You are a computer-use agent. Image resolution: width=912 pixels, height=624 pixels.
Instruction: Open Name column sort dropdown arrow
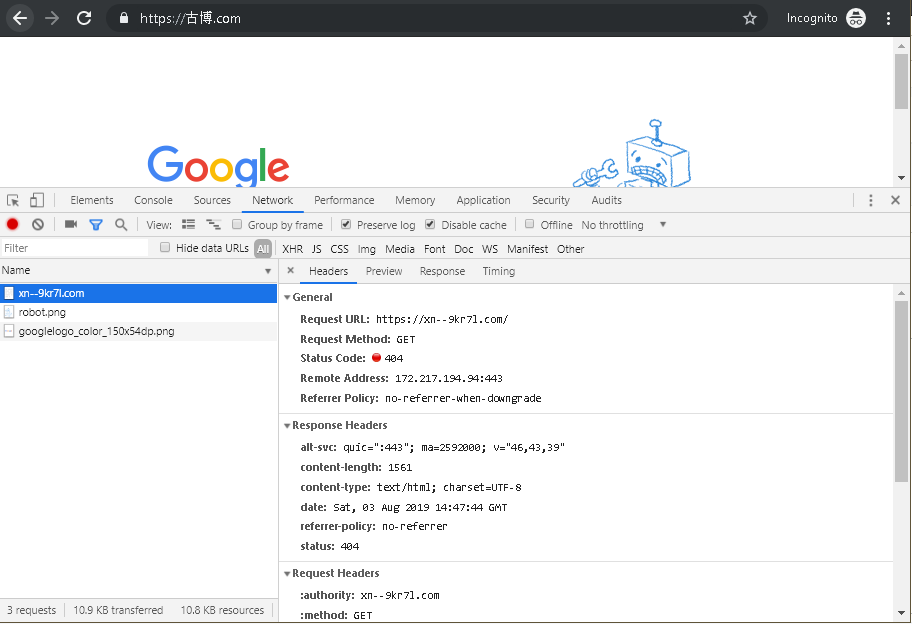pos(268,271)
